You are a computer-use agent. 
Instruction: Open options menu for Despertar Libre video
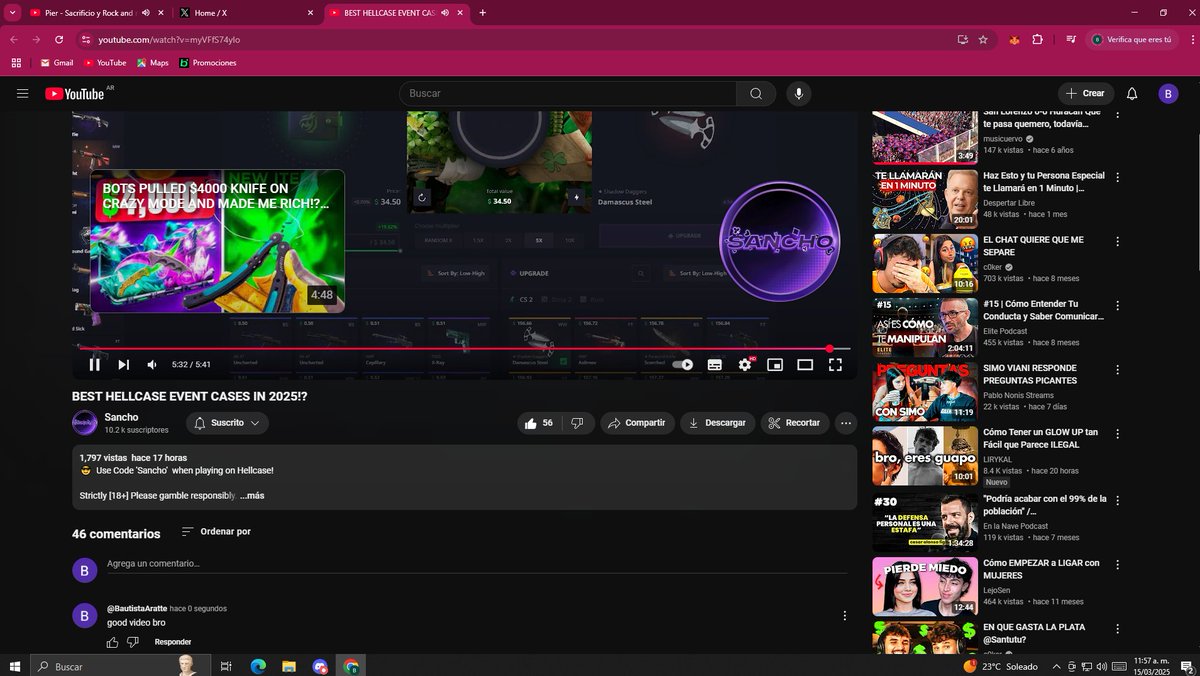point(1118,176)
